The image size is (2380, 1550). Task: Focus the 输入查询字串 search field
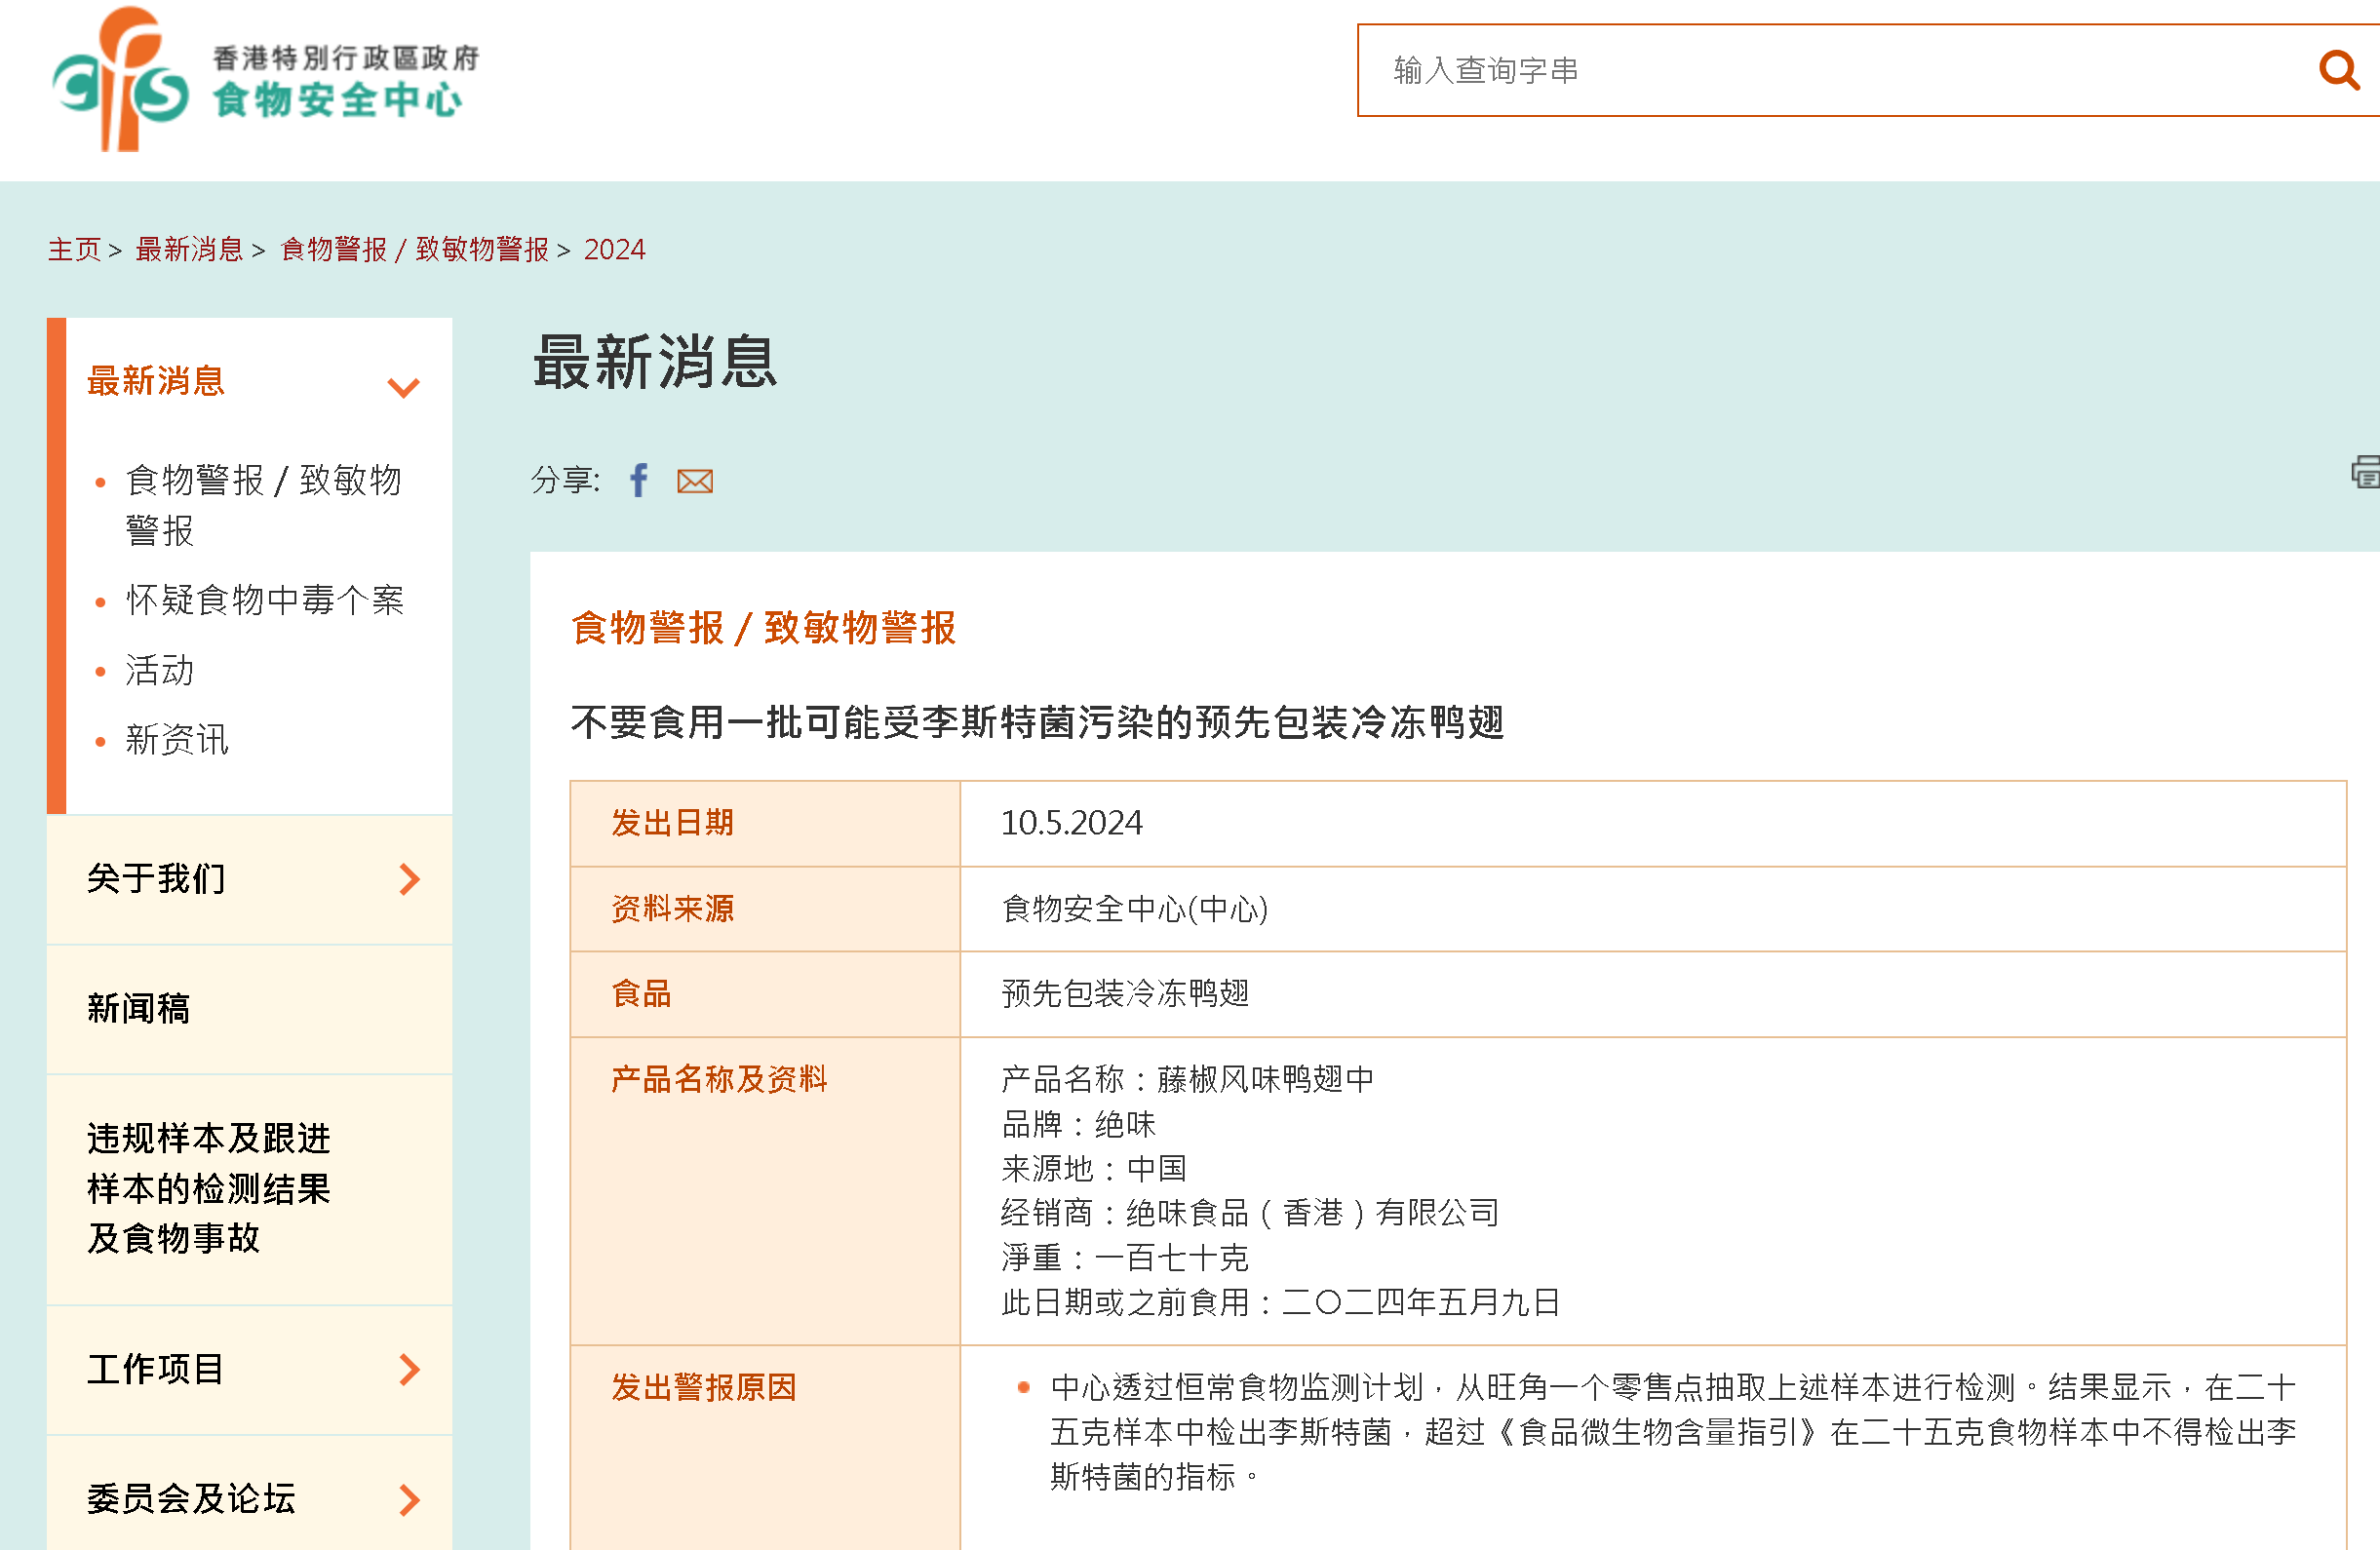pos(1830,71)
